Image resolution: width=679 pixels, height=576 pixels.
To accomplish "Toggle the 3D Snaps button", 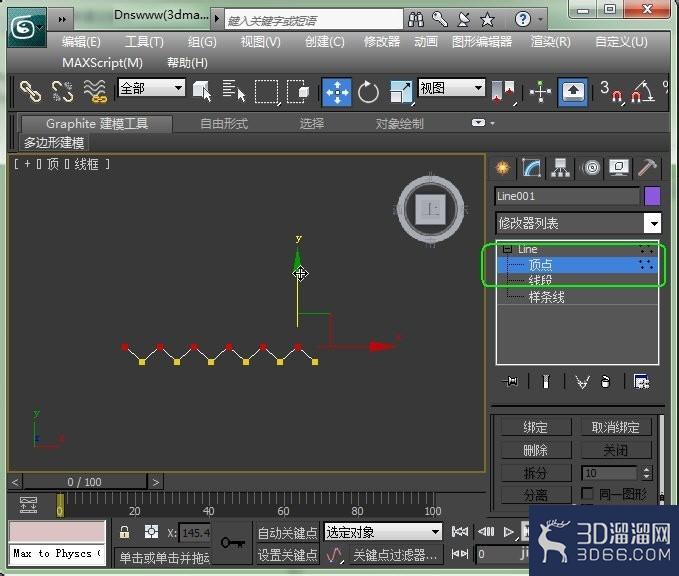I will [611, 92].
